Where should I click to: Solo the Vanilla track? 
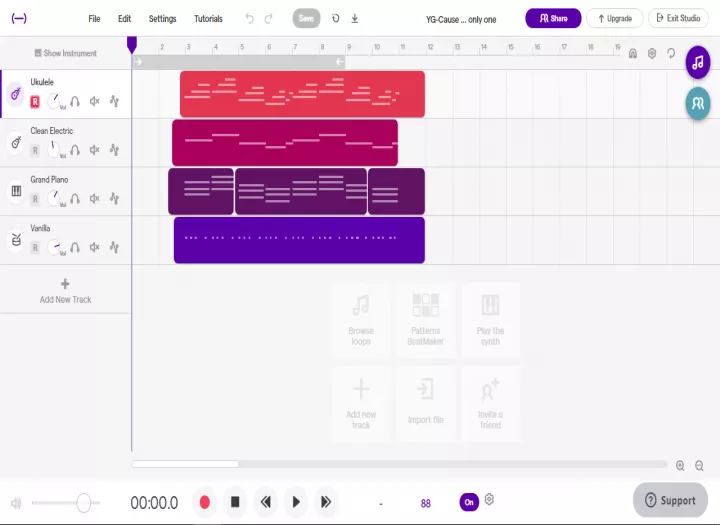(x=75, y=247)
